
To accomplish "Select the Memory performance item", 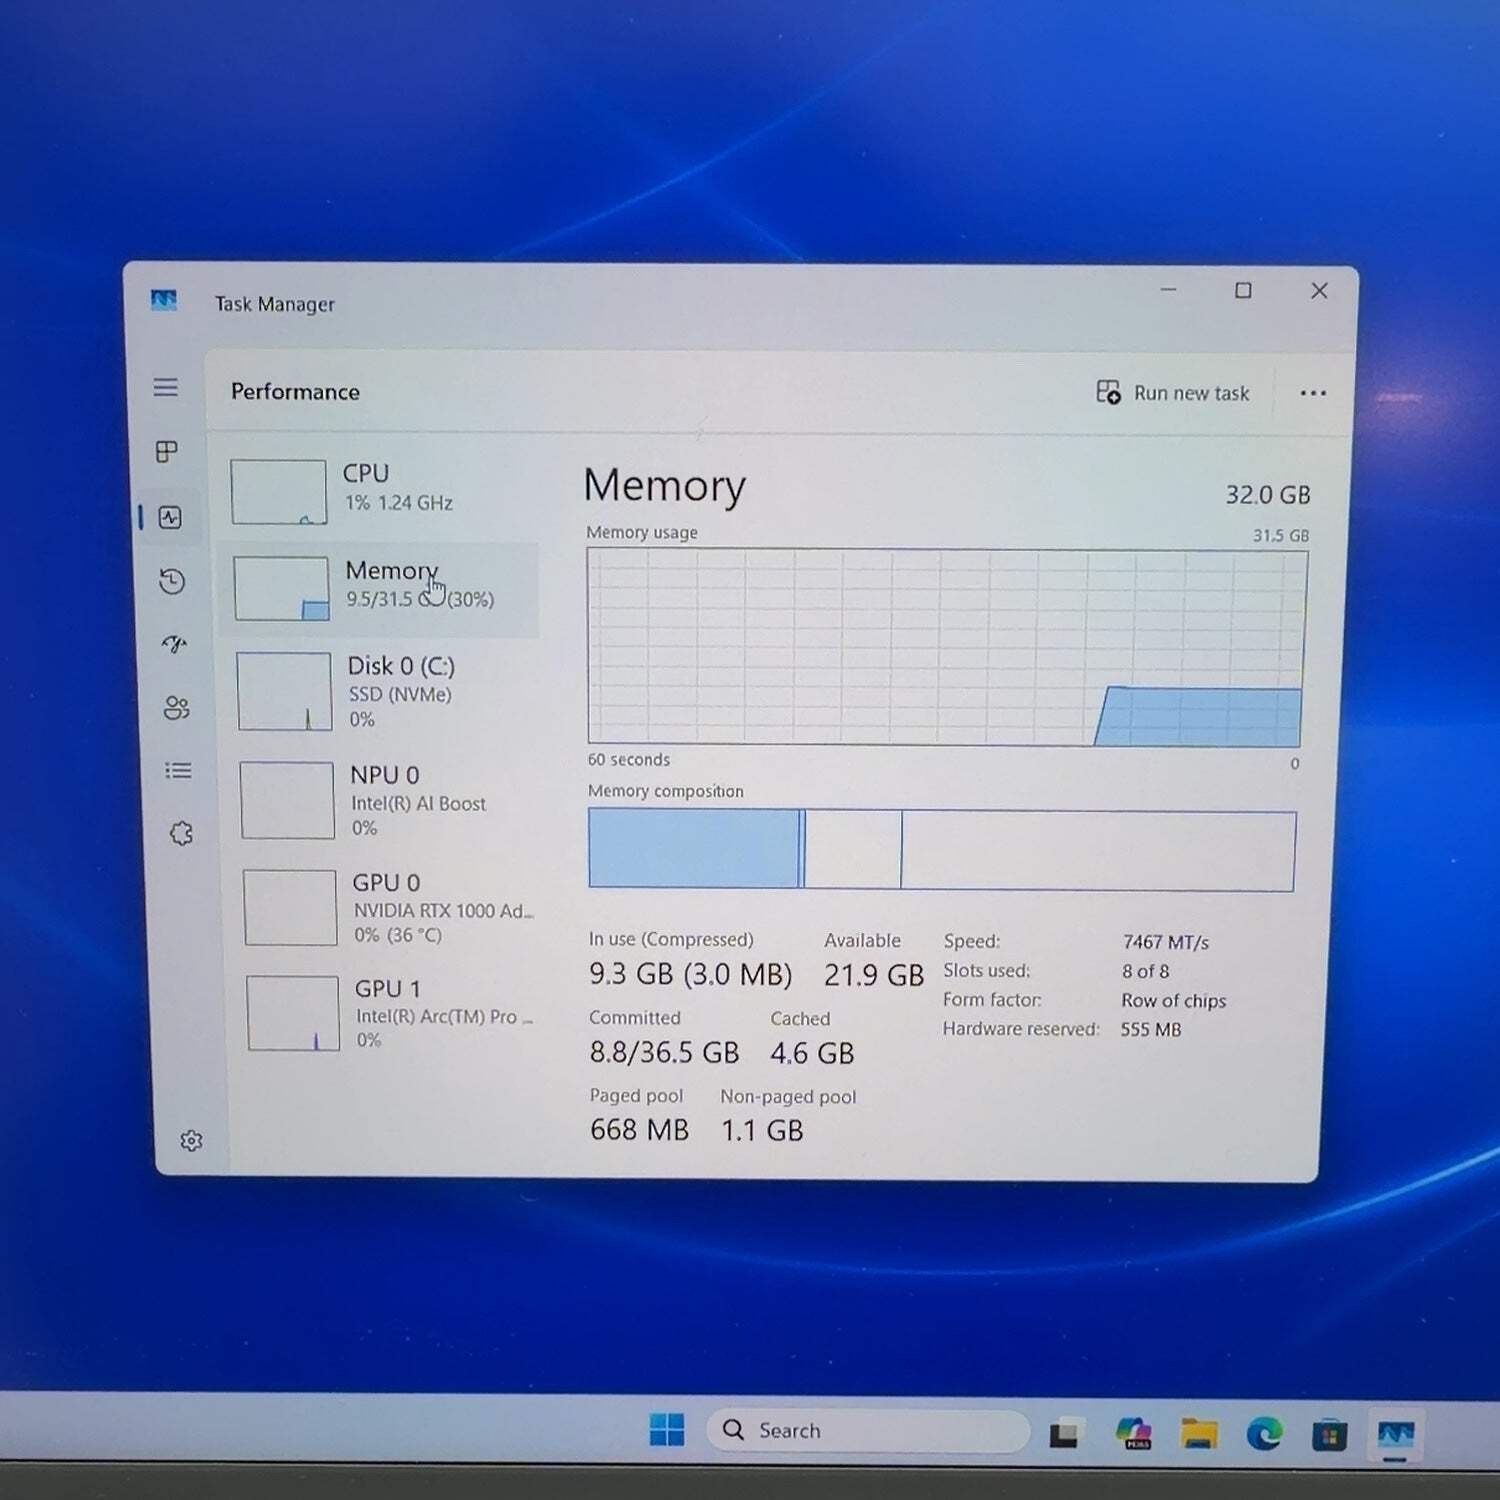I will tap(380, 589).
